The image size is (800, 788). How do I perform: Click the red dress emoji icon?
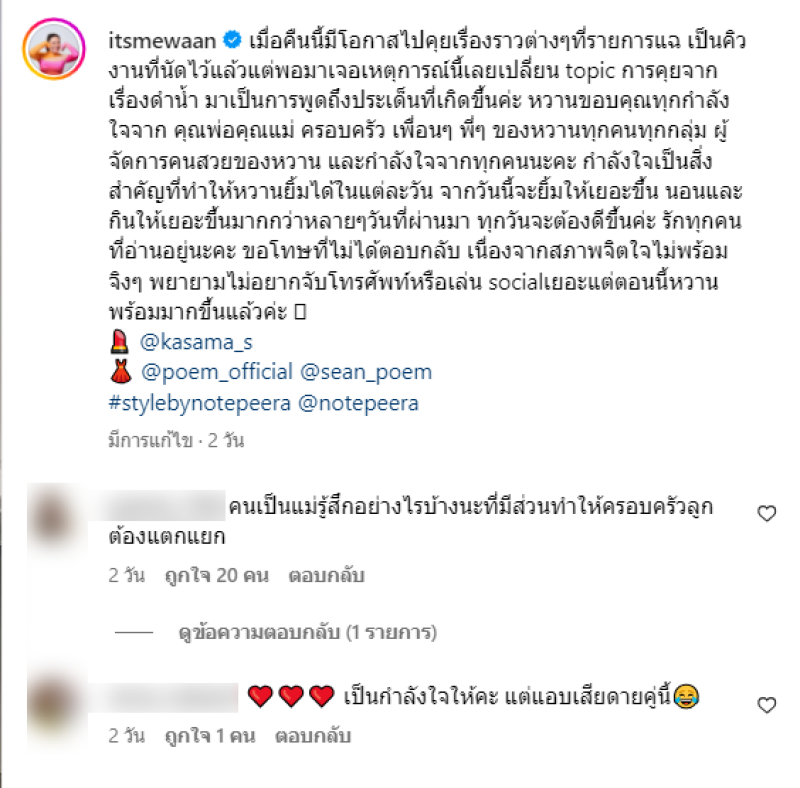click(121, 372)
